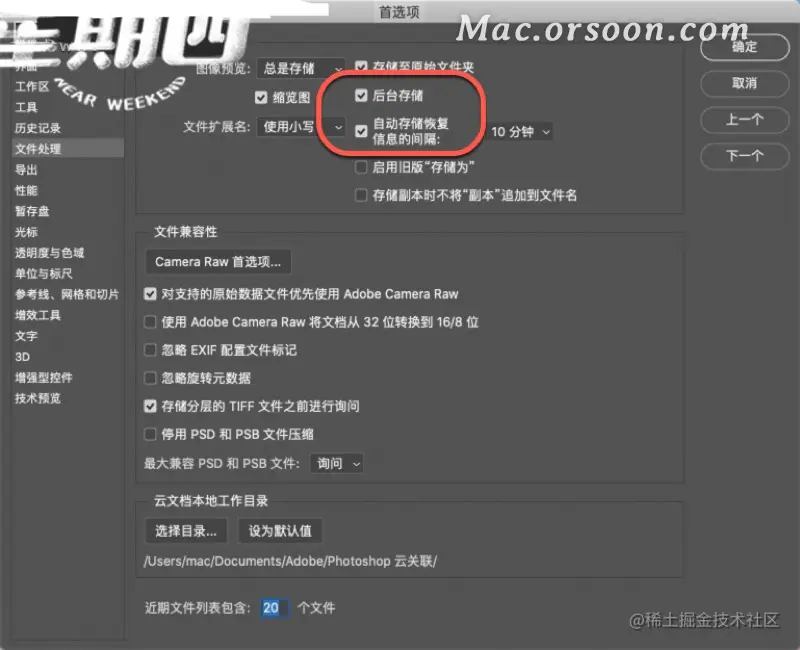
Task: Open the 总是存储 image preview dropdown
Action: 301,68
